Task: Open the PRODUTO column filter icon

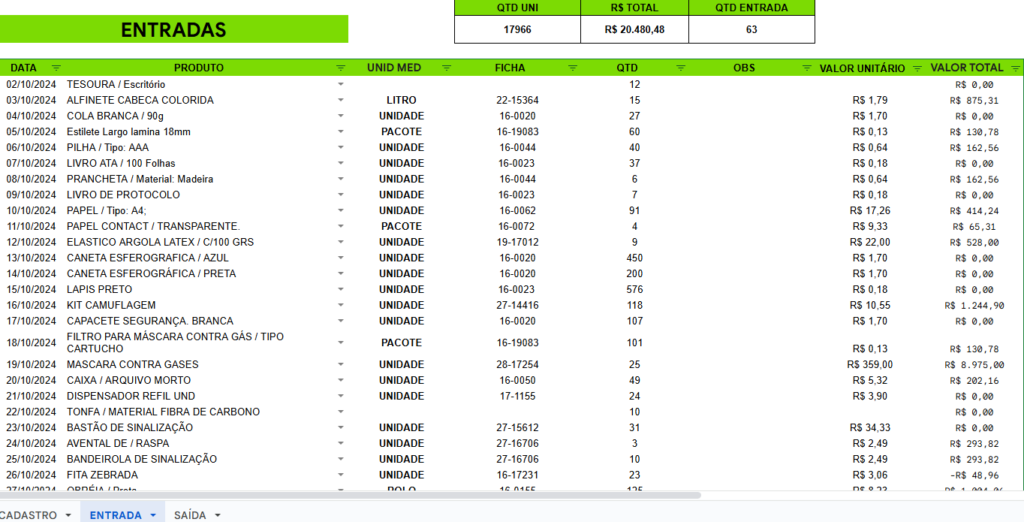Action: click(x=340, y=68)
